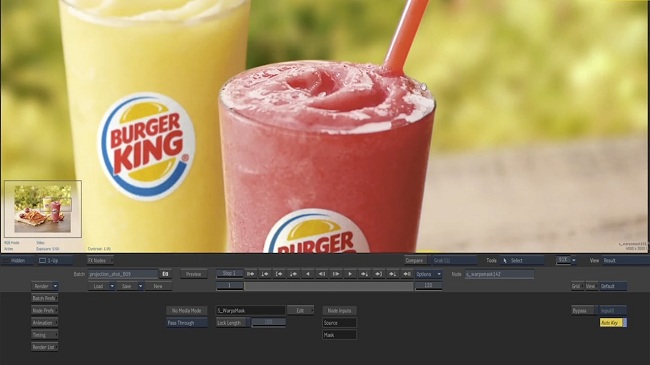
Task: Open the Batch Prefs panel
Action: point(45,298)
